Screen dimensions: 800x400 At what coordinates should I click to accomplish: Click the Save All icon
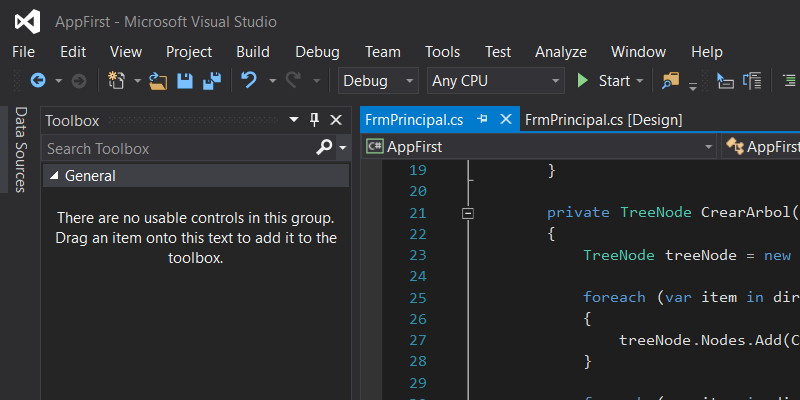tap(212, 81)
